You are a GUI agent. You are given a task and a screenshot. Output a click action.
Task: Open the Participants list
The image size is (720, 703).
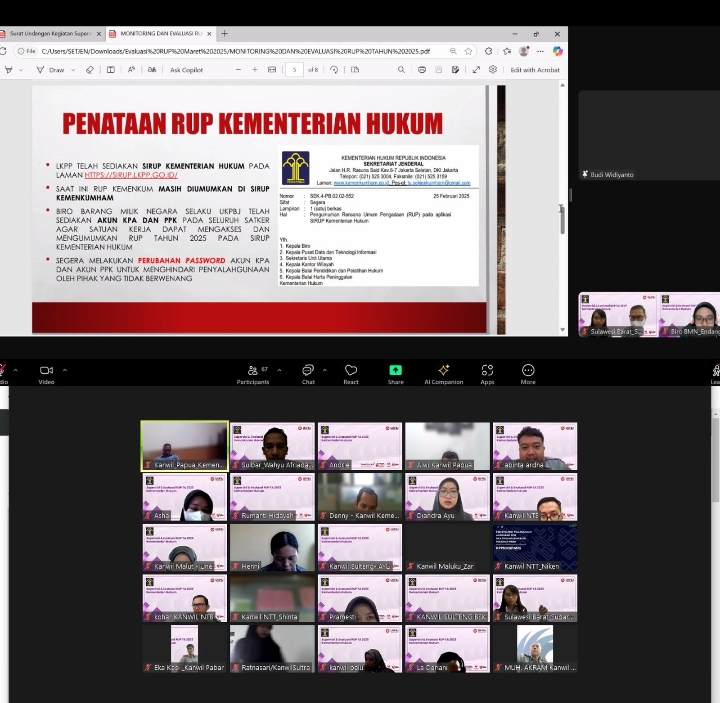tap(253, 373)
